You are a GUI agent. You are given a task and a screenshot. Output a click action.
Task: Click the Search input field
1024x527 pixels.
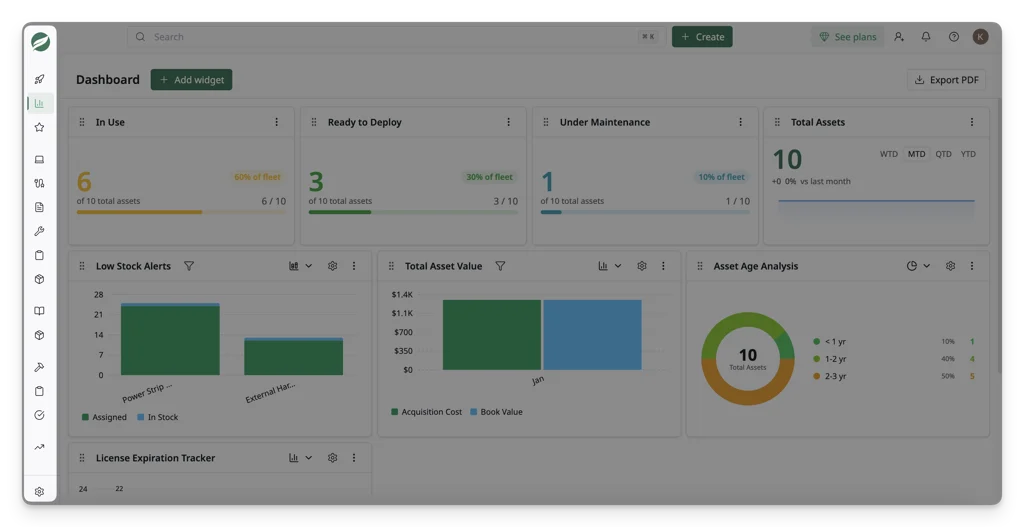(394, 37)
